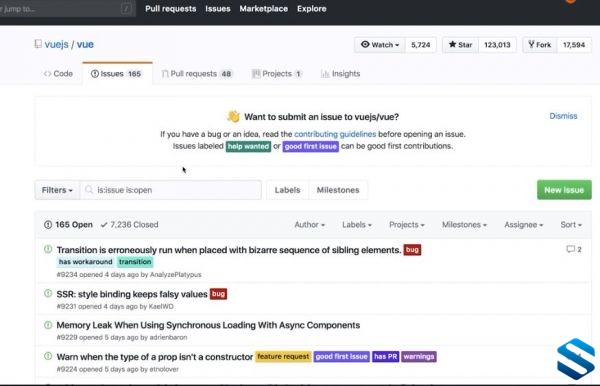The height and width of the screenshot is (386, 600).
Task: Expand the Author filter dropdown
Action: coord(310,225)
